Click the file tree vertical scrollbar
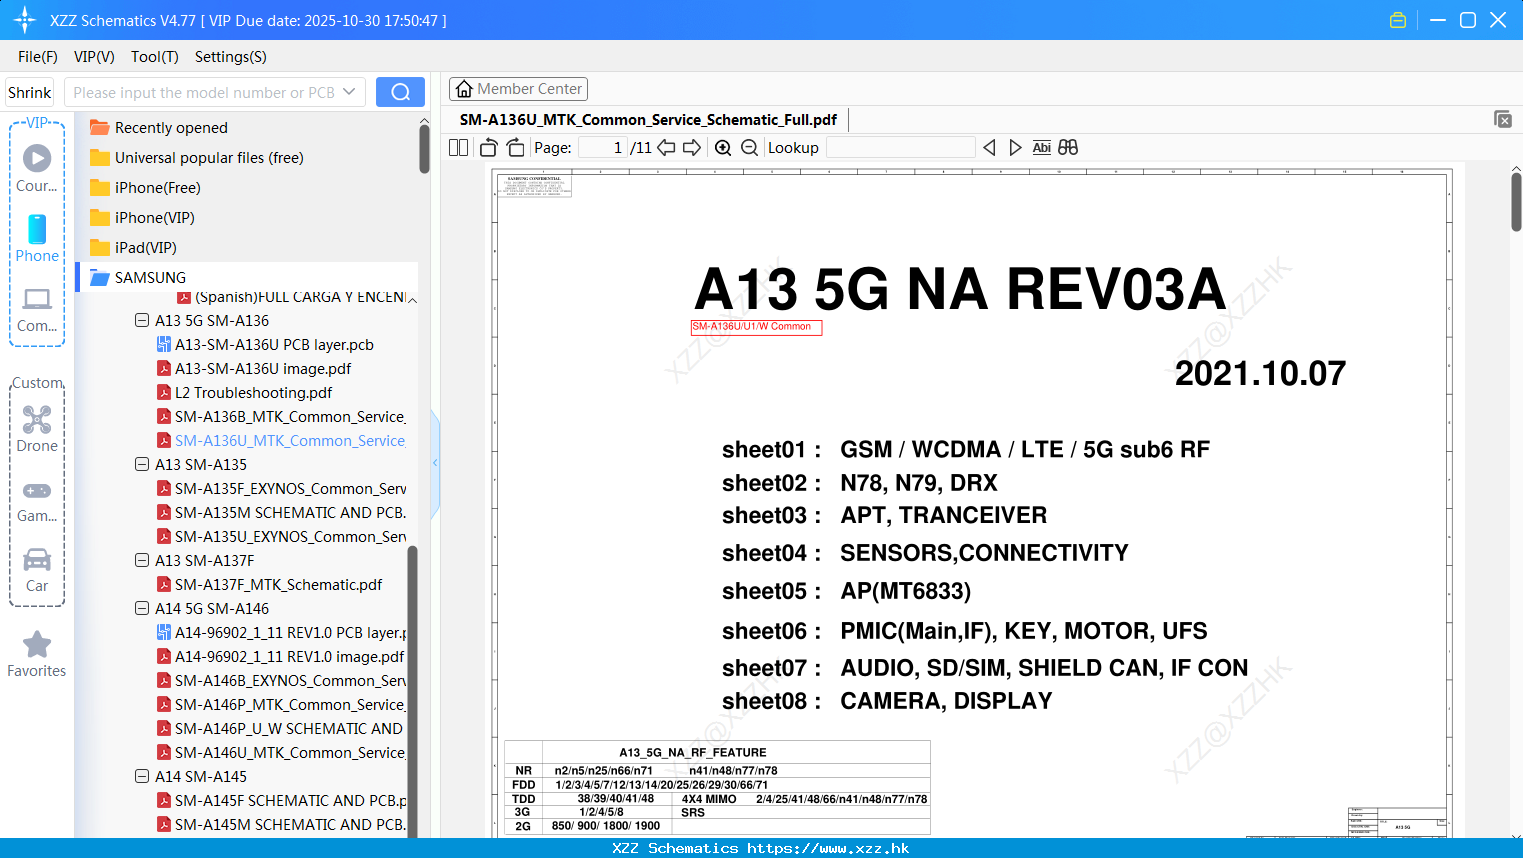 [412, 690]
